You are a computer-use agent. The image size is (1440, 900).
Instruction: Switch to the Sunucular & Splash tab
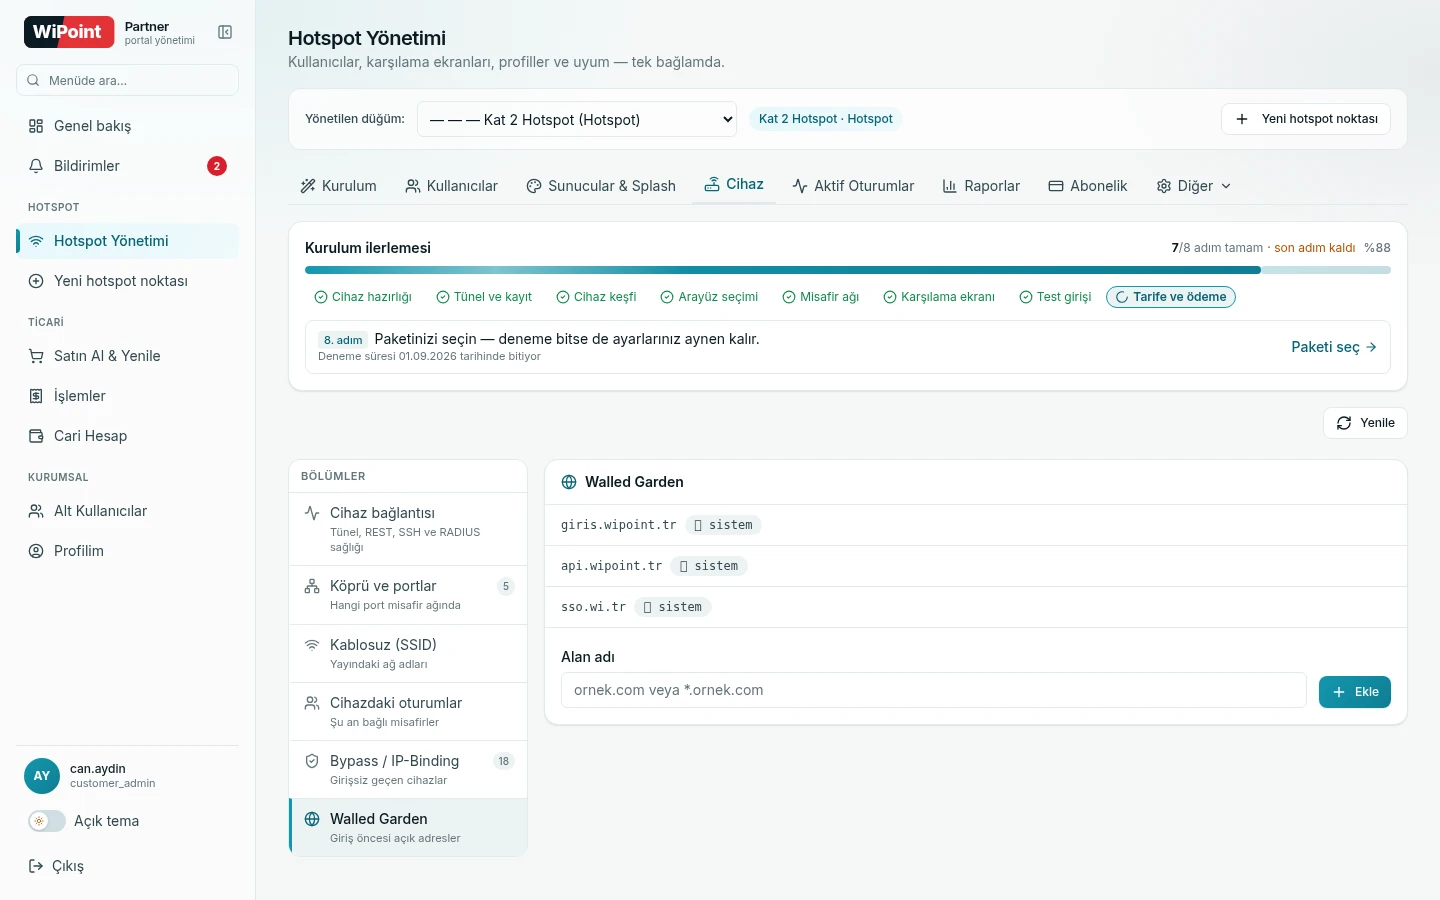[x=601, y=186]
